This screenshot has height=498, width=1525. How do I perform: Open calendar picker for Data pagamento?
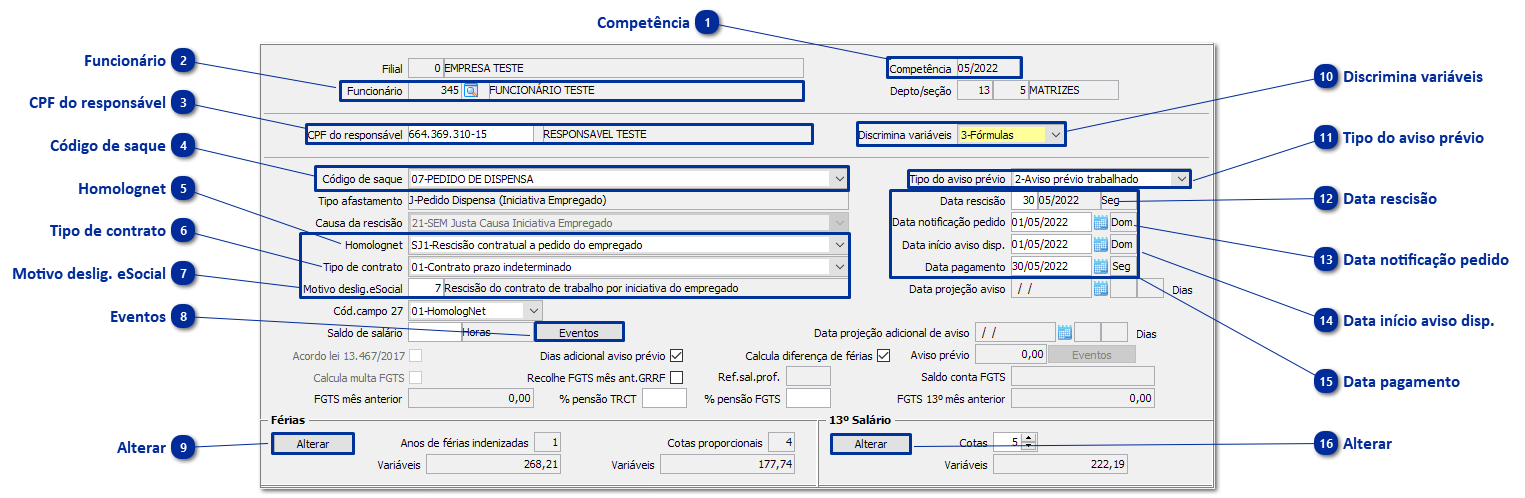(1100, 266)
